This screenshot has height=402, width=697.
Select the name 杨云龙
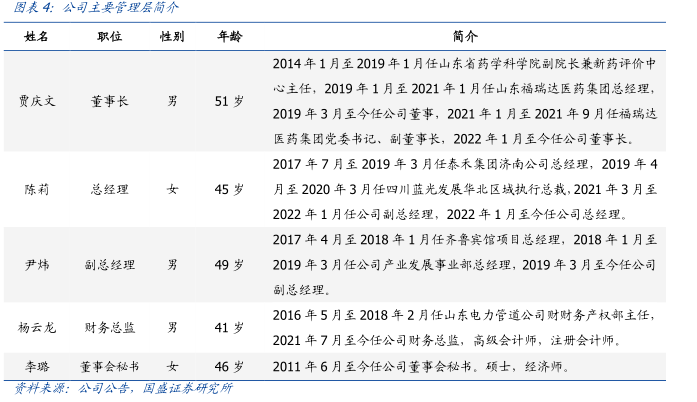pyautogui.click(x=37, y=327)
